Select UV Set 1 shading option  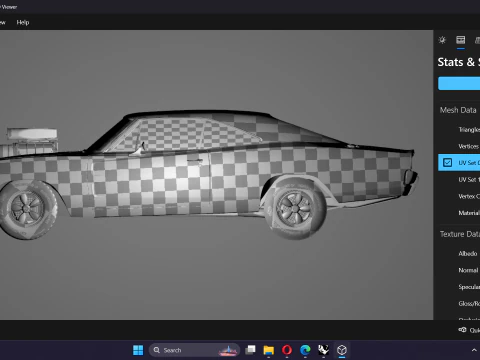coord(469,180)
